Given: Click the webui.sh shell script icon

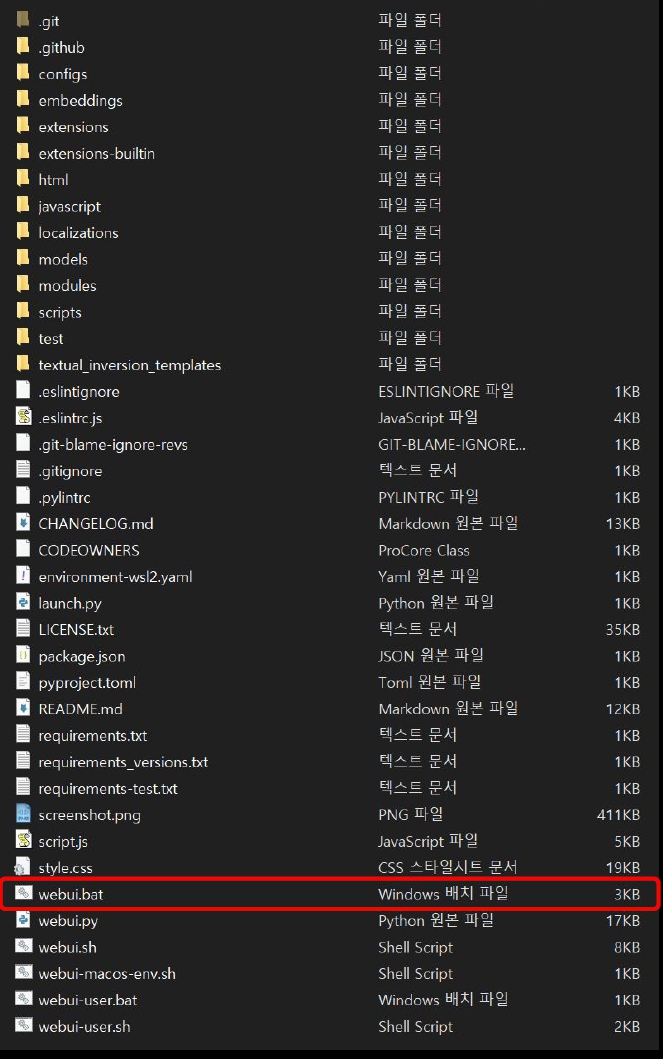Looking at the screenshot, I should [24, 946].
